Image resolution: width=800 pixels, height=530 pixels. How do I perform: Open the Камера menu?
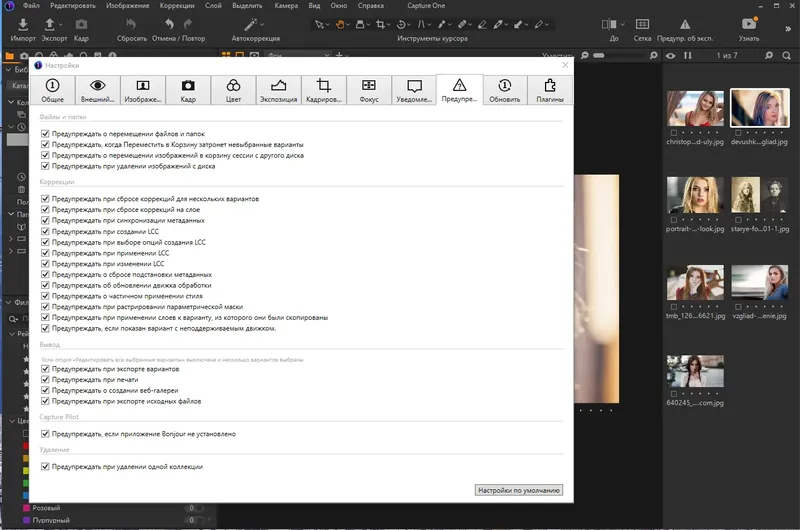pyautogui.click(x=286, y=6)
